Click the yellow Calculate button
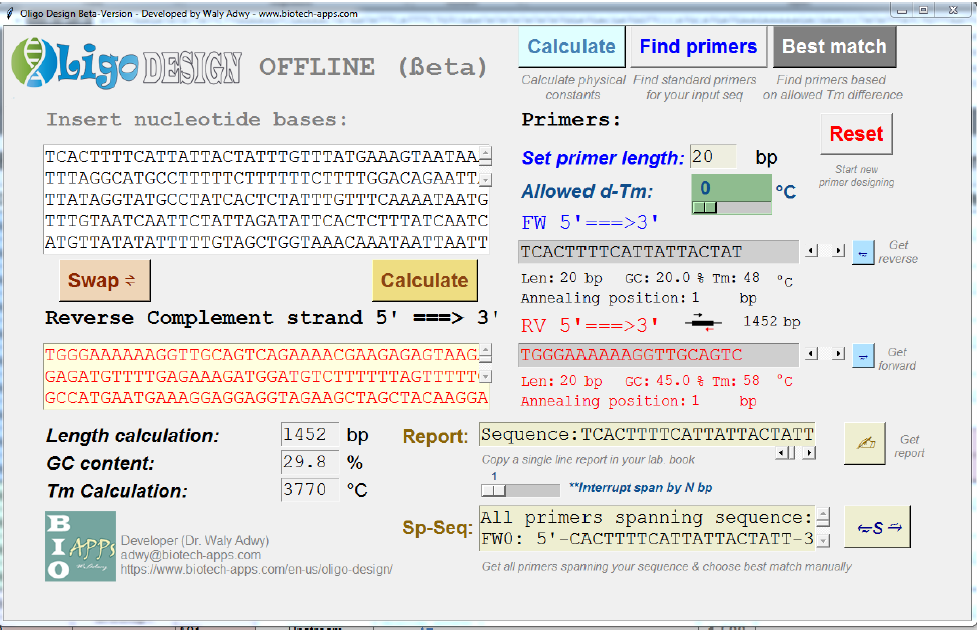This screenshot has height=630, width=979. pyautogui.click(x=425, y=280)
